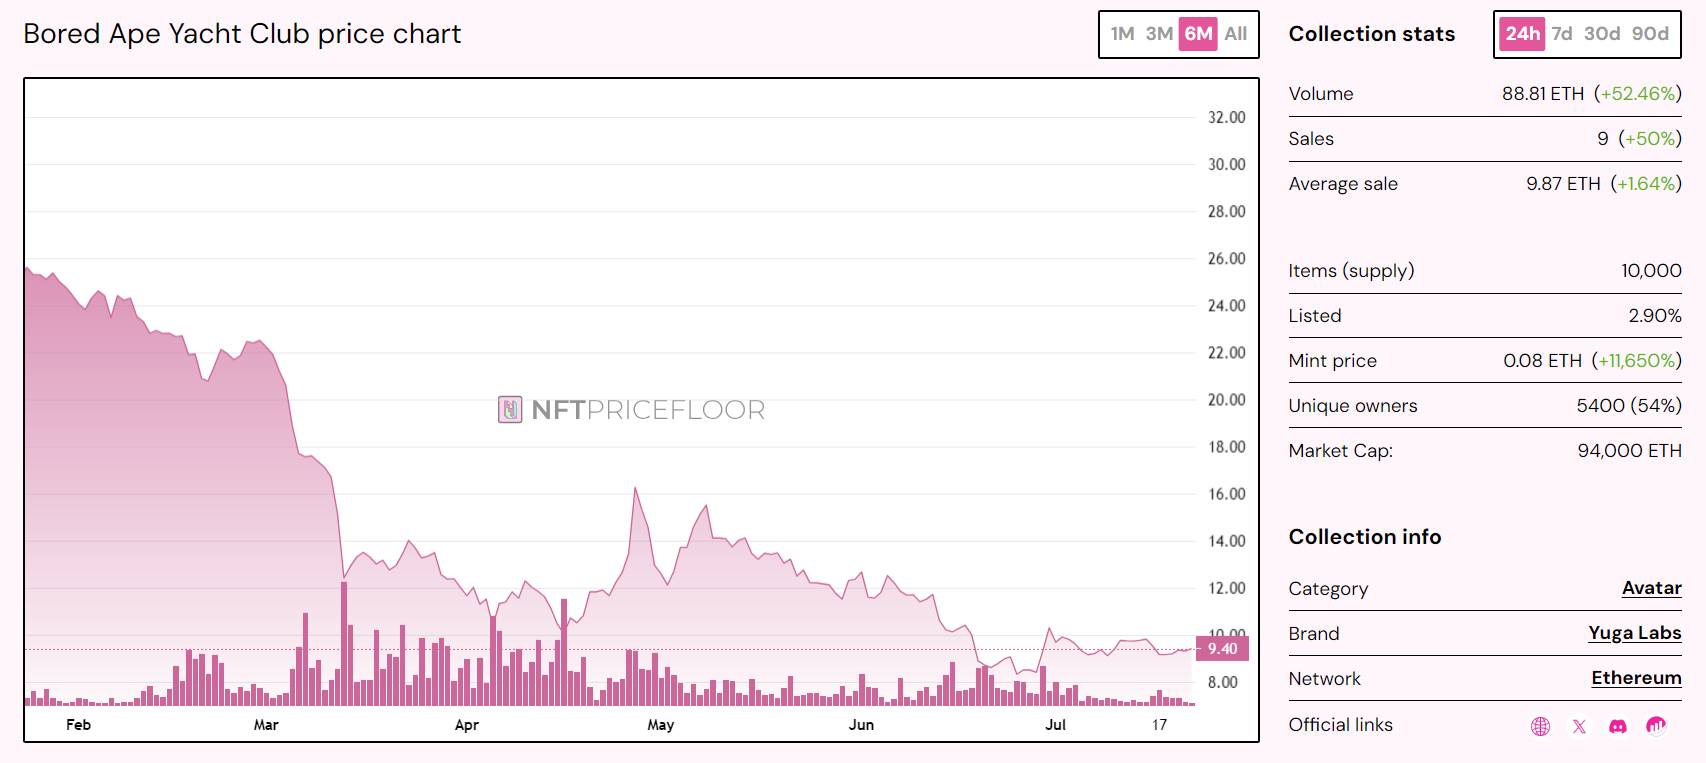Click the Jul marker on time axis

(x=1055, y=725)
